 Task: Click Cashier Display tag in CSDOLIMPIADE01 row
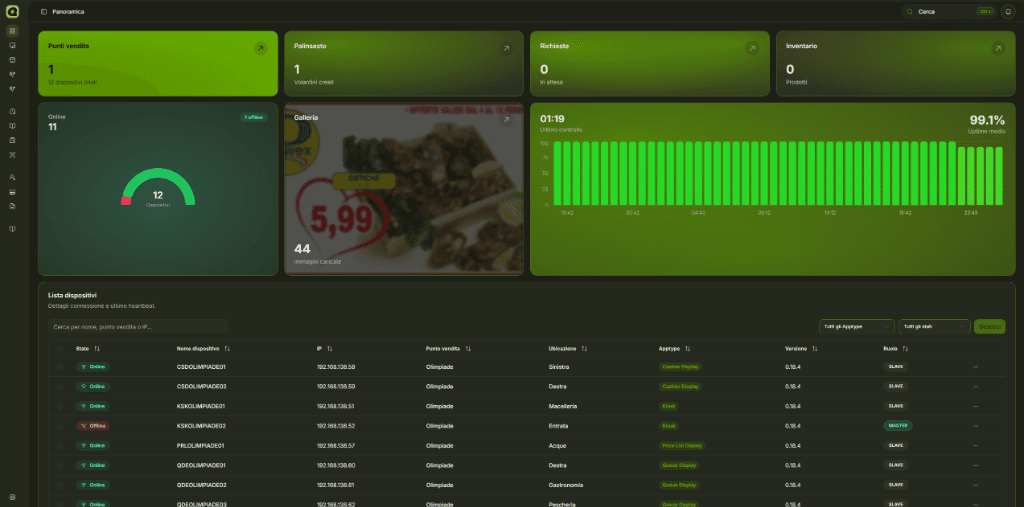(680, 367)
